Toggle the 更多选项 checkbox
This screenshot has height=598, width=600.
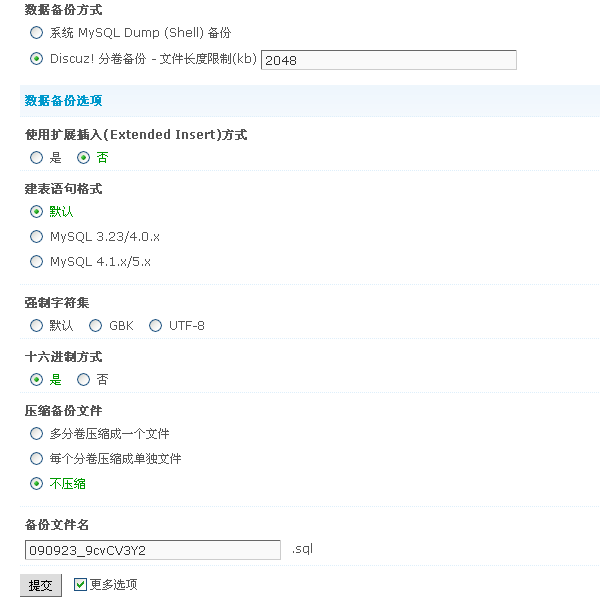coord(81,584)
